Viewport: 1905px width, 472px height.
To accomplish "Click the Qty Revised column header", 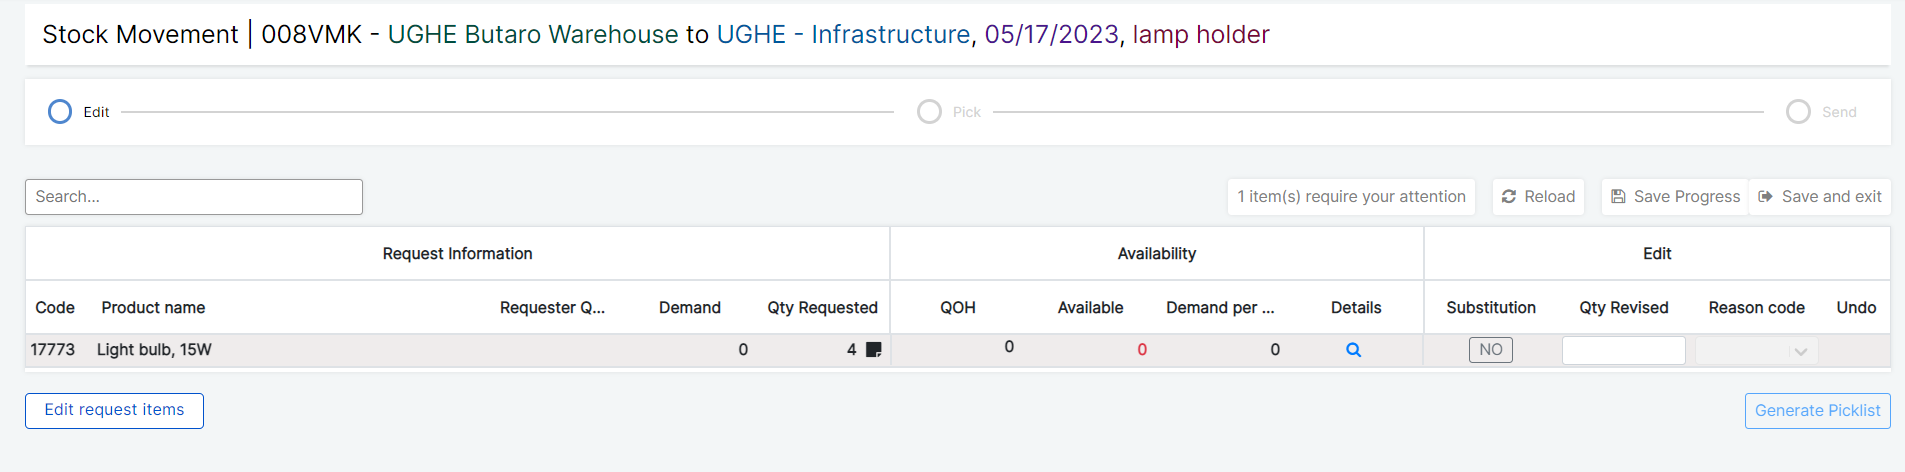I will [x=1623, y=308].
